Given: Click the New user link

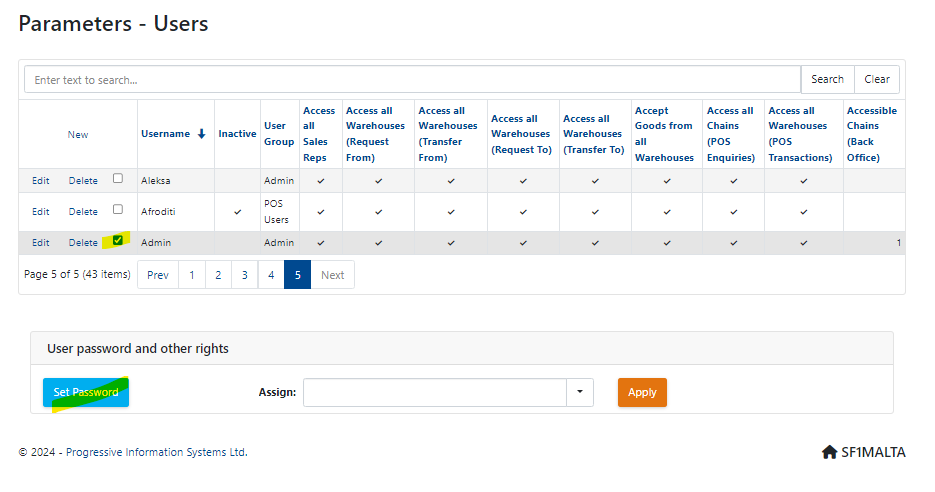Looking at the screenshot, I should tap(78, 134).
